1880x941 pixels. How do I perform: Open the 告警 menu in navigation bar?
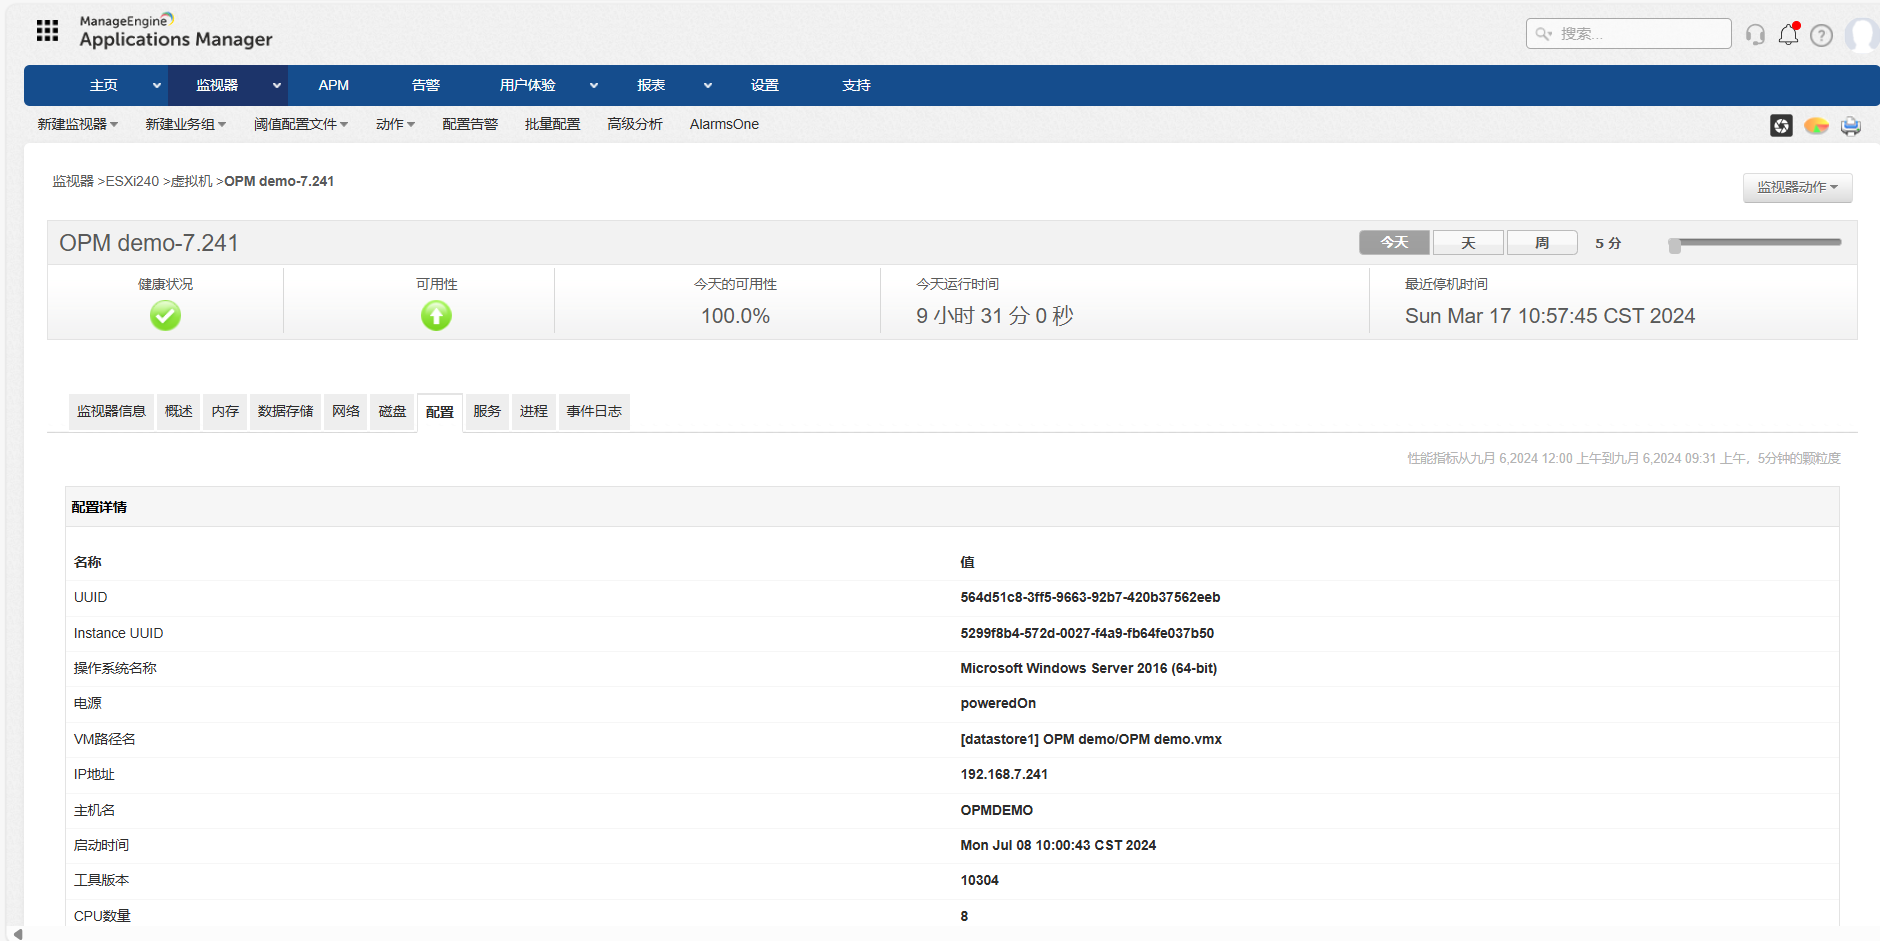426,85
